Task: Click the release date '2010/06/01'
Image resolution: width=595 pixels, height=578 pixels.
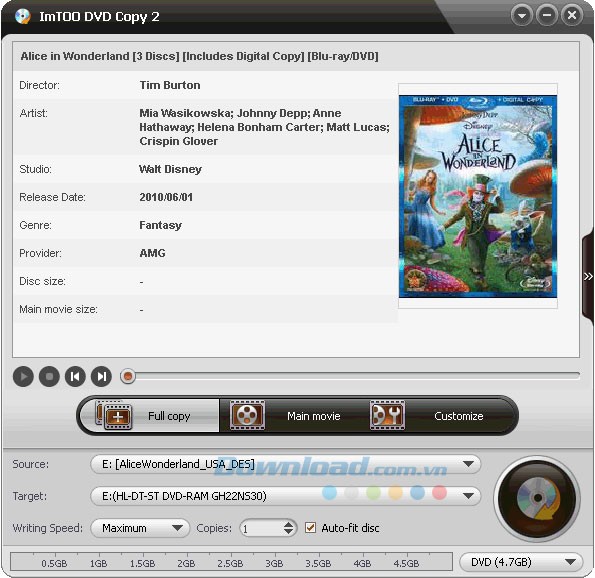Action: click(166, 197)
